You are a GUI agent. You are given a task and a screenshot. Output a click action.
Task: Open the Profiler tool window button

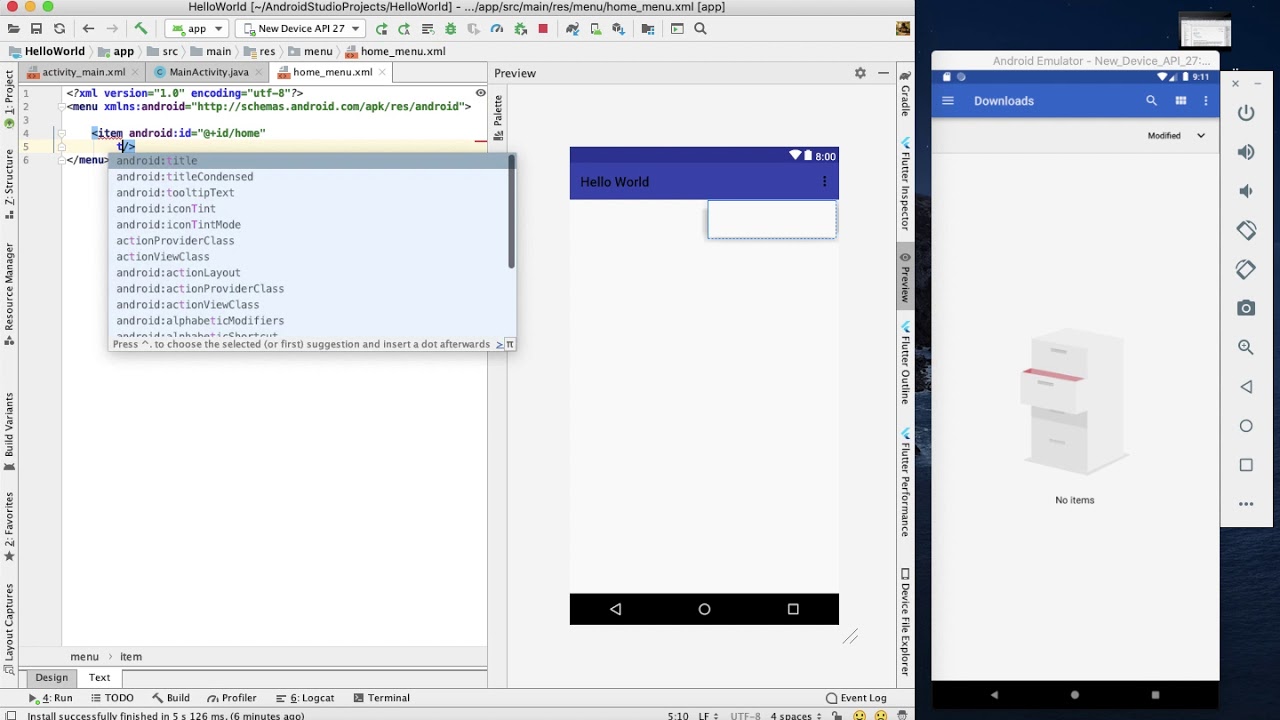(x=230, y=698)
